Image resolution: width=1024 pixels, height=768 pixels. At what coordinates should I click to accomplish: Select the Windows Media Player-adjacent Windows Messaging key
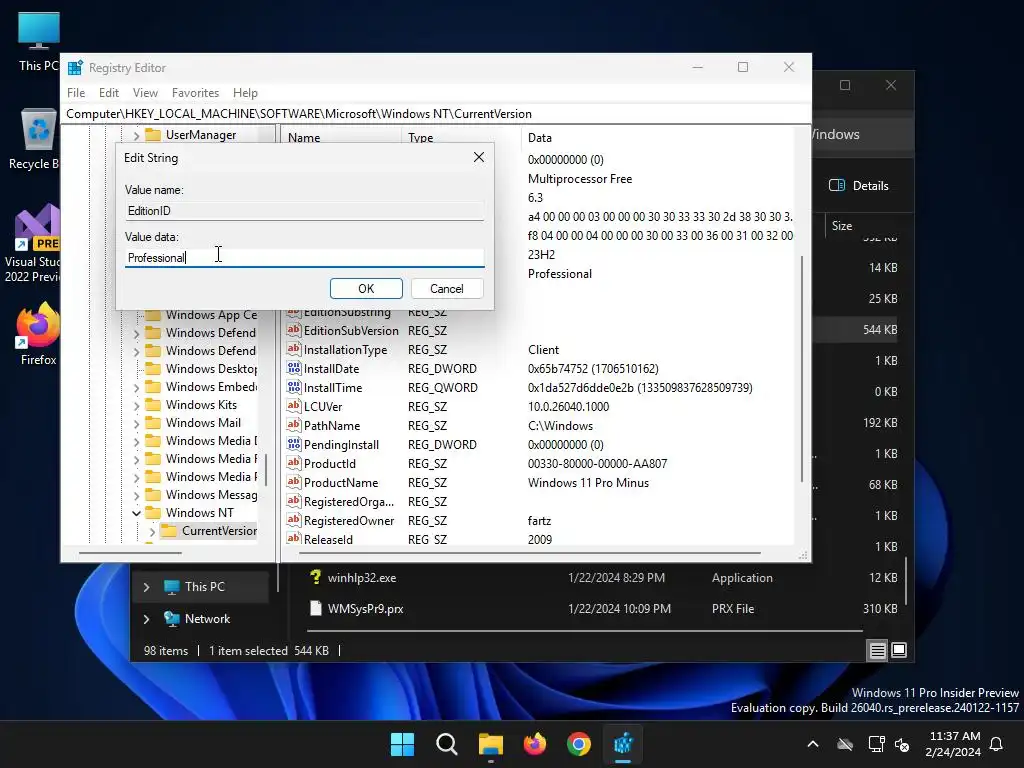coord(211,495)
